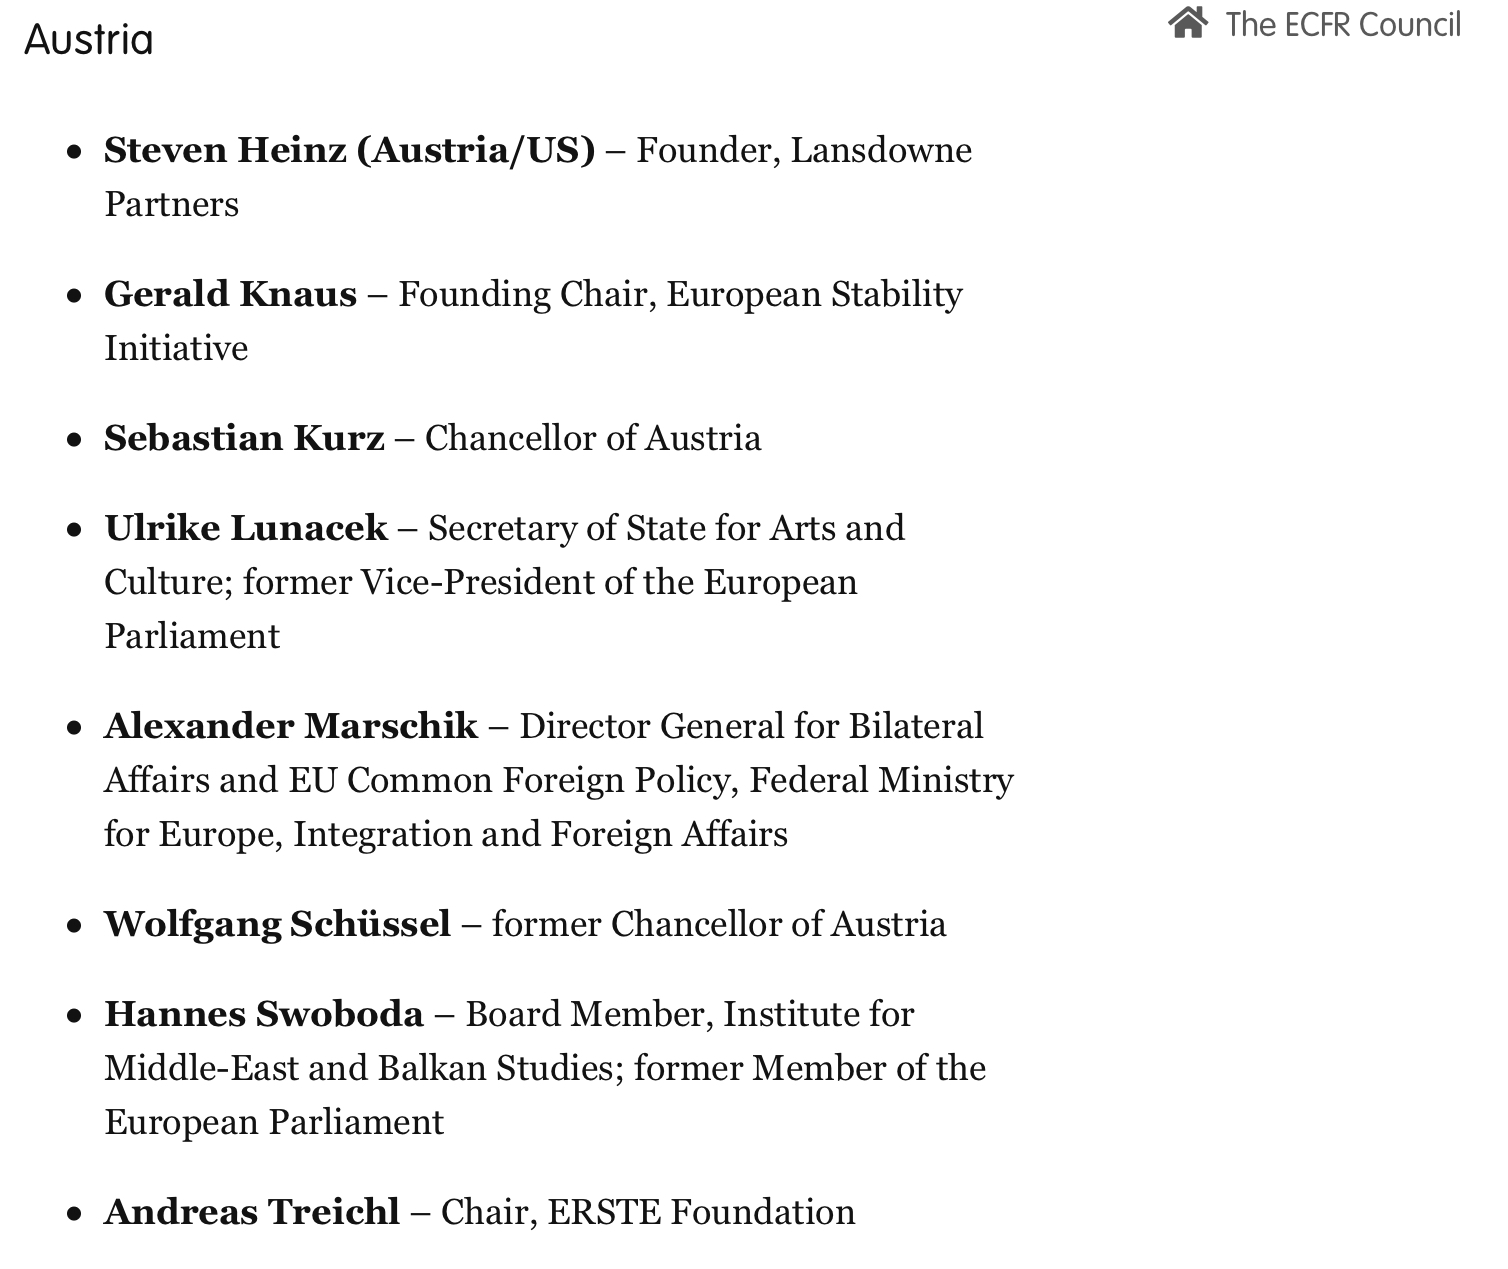Click 'Board Member, Institute for Middle-East' text
The width and height of the screenshot is (1508, 1269).
pyautogui.click(x=689, y=1014)
